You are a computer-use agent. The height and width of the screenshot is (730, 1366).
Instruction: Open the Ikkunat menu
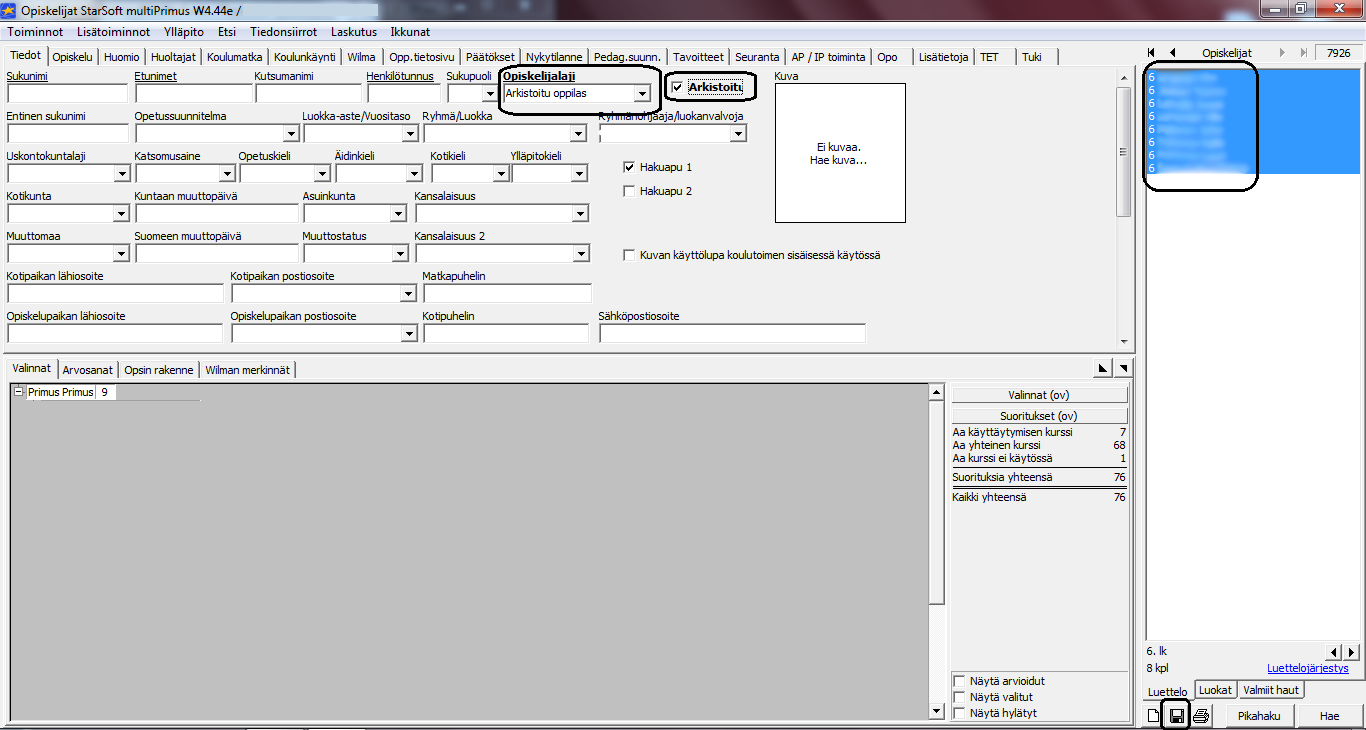click(410, 32)
